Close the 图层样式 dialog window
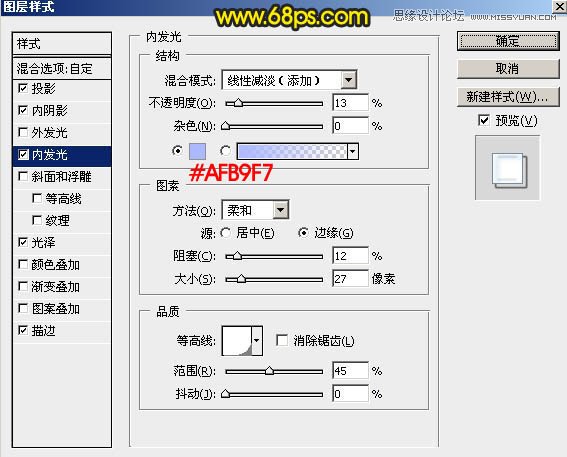The image size is (567, 457). (560, 6)
